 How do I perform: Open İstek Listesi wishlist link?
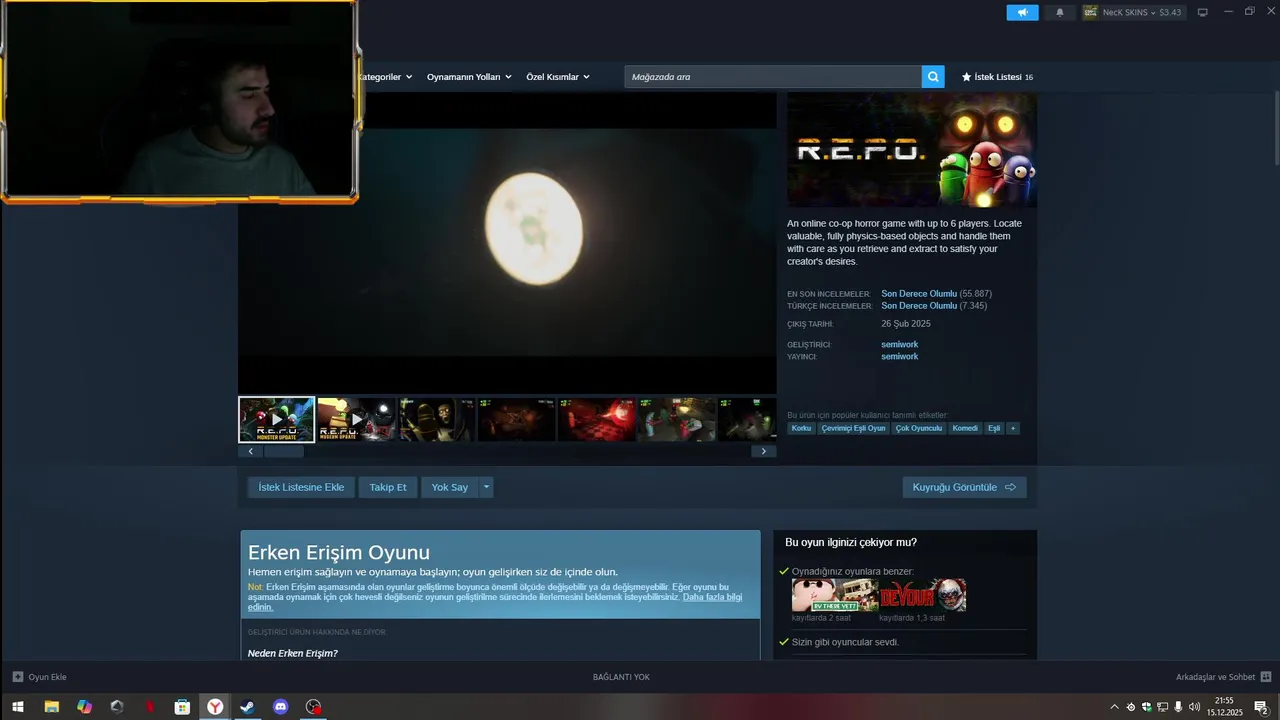coord(997,77)
